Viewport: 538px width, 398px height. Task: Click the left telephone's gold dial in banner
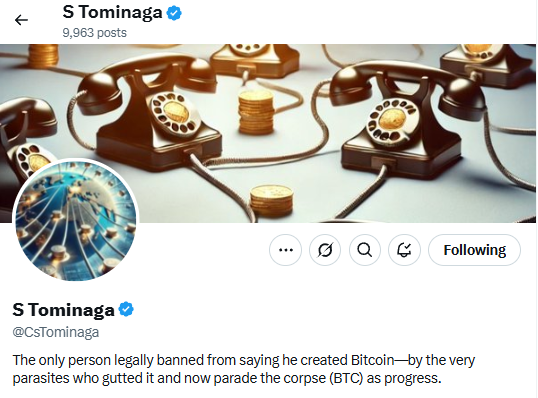176,114
